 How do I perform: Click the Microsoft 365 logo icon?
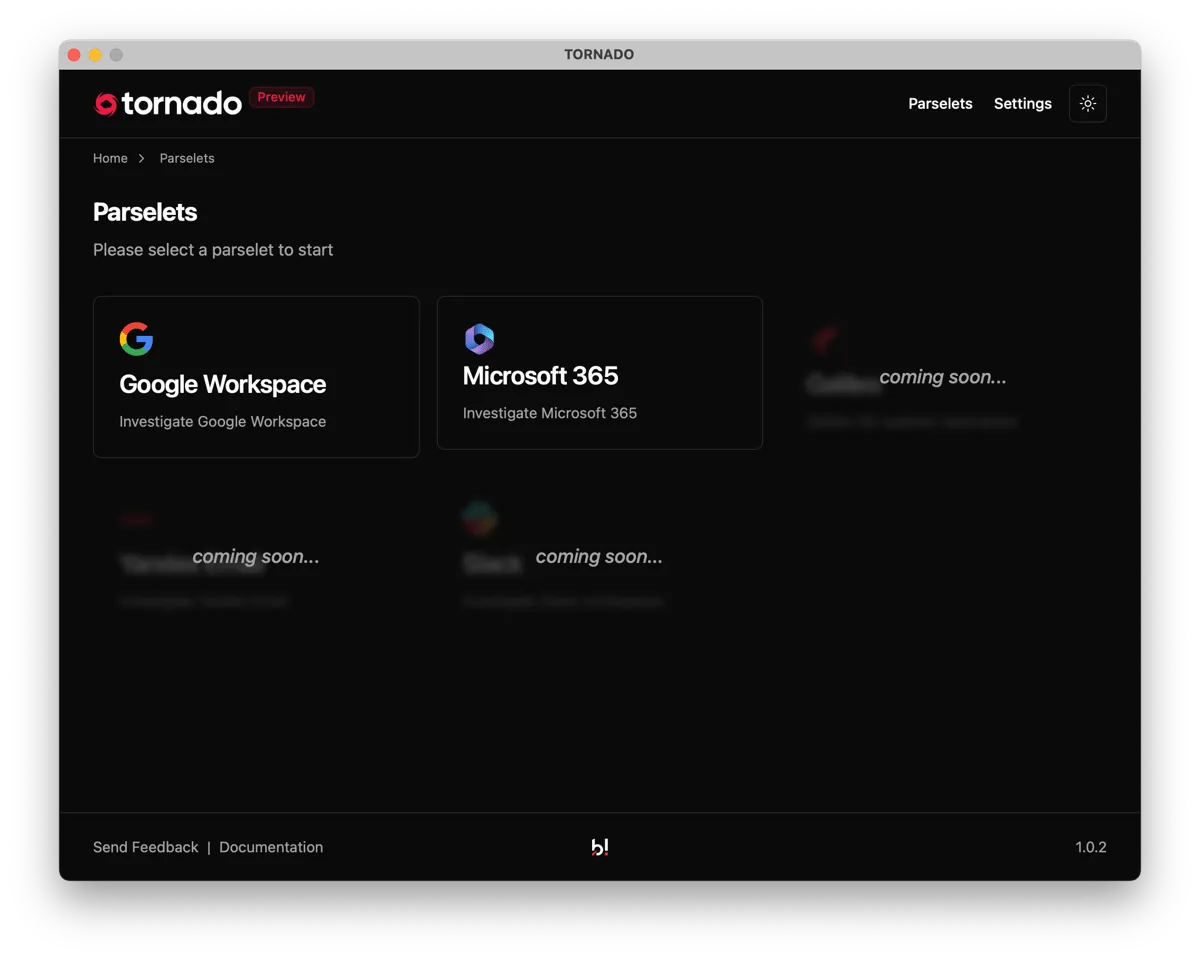pyautogui.click(x=479, y=338)
